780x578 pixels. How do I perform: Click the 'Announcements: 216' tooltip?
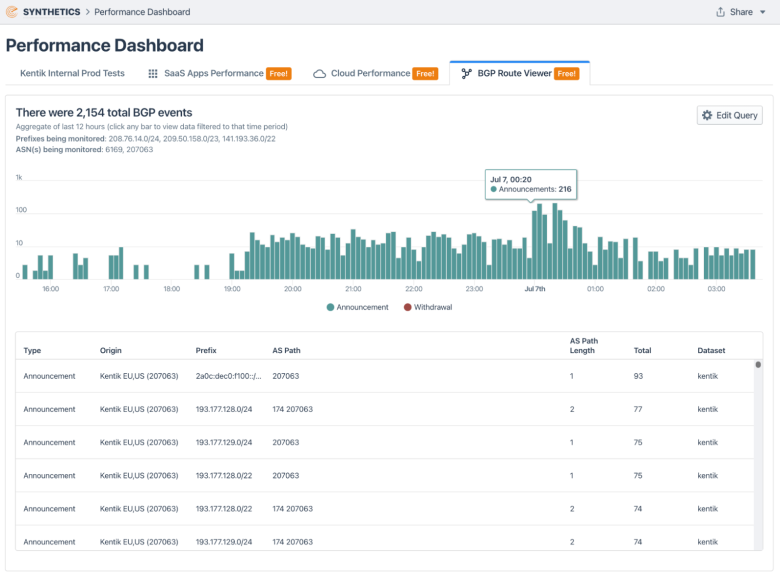[x=531, y=185]
